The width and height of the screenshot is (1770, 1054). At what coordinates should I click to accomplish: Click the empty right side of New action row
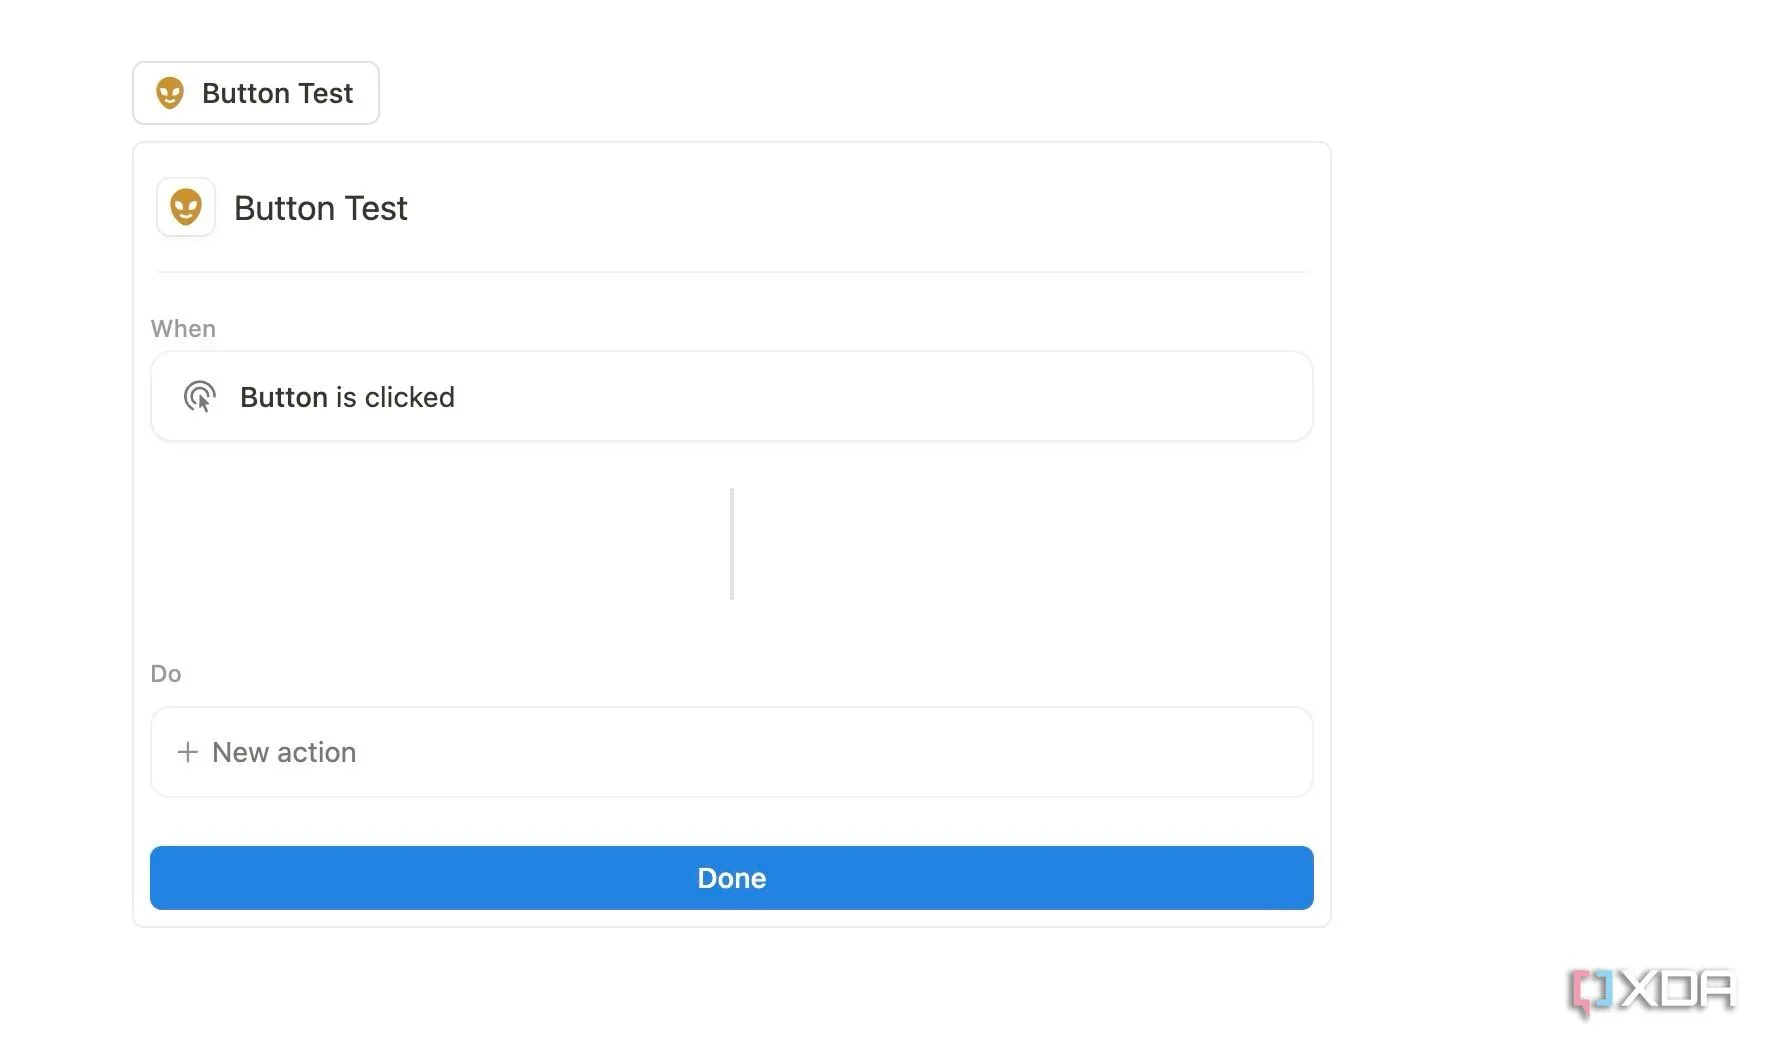pyautogui.click(x=1000, y=752)
